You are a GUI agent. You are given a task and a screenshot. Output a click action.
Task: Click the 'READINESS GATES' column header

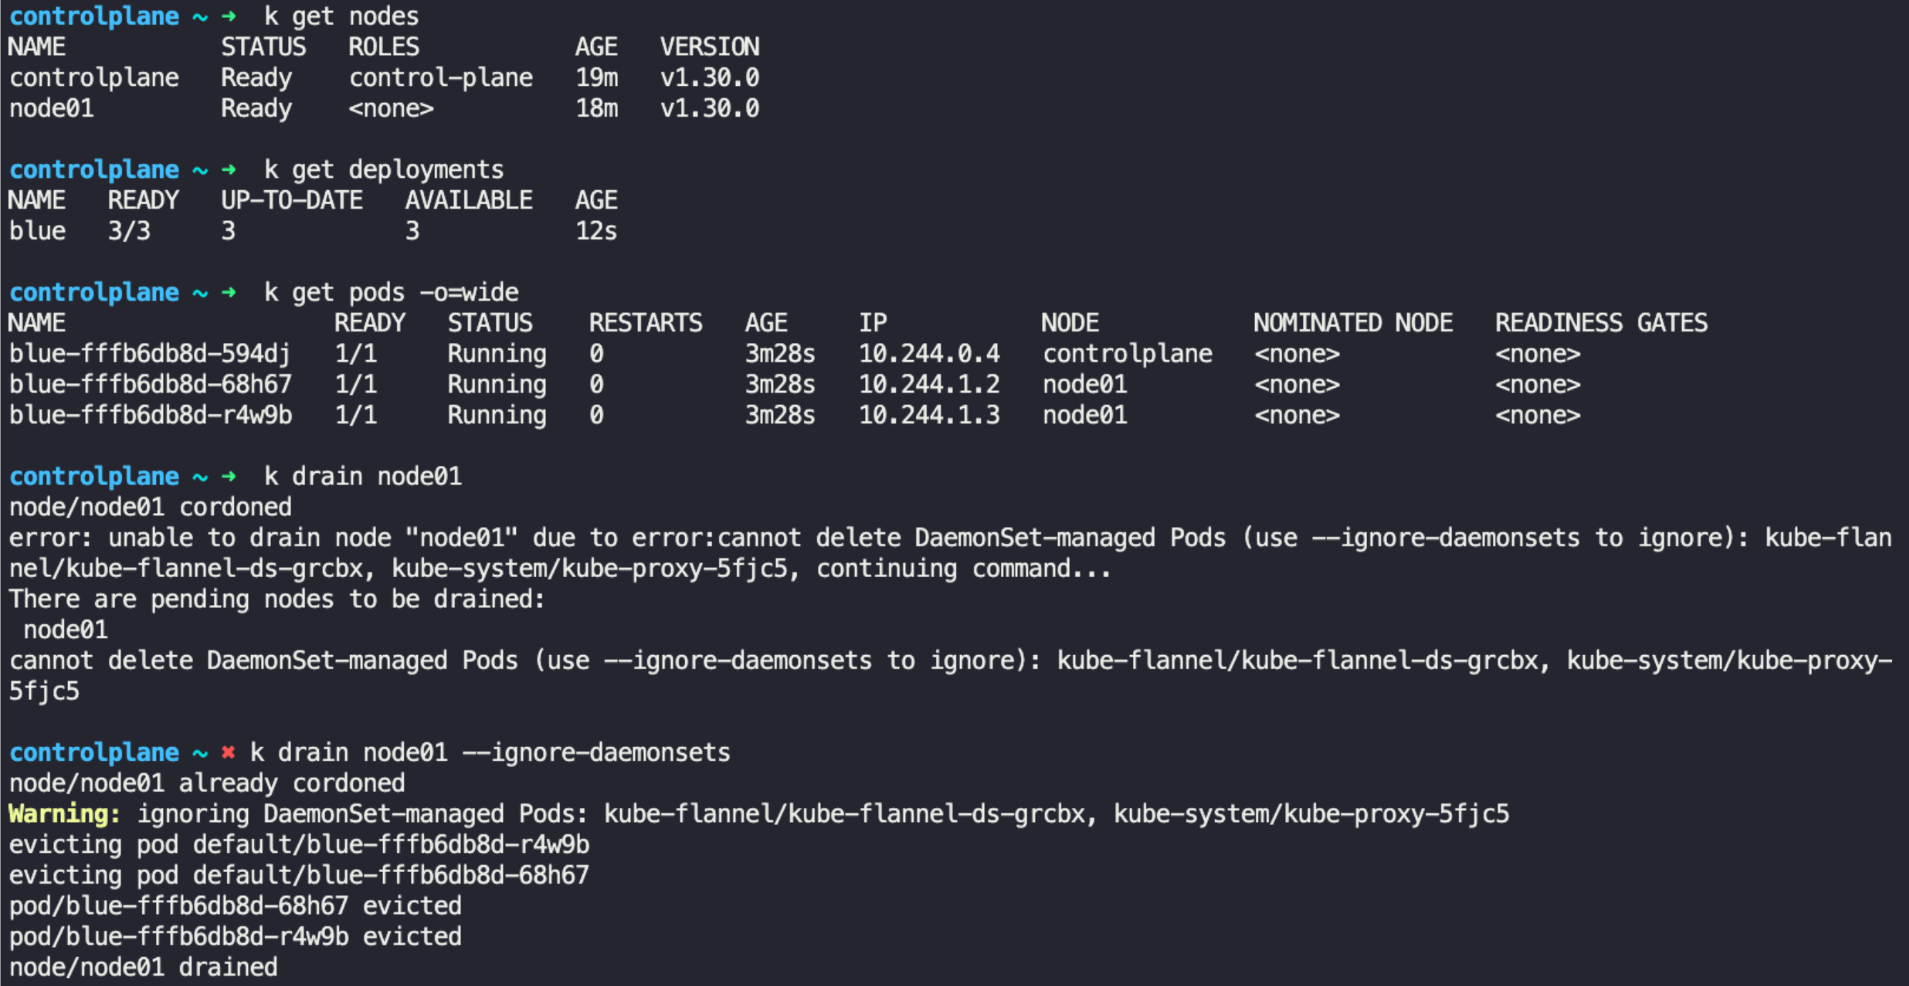click(1601, 323)
